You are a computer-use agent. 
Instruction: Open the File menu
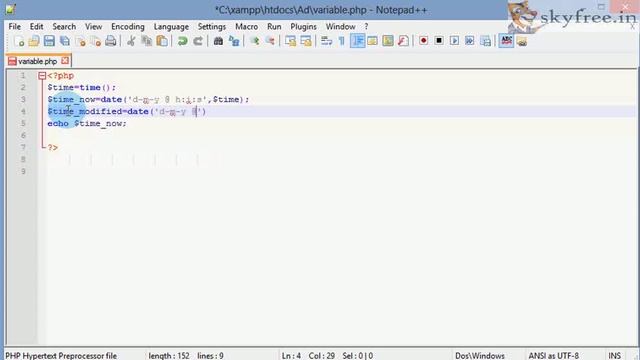click(x=14, y=27)
